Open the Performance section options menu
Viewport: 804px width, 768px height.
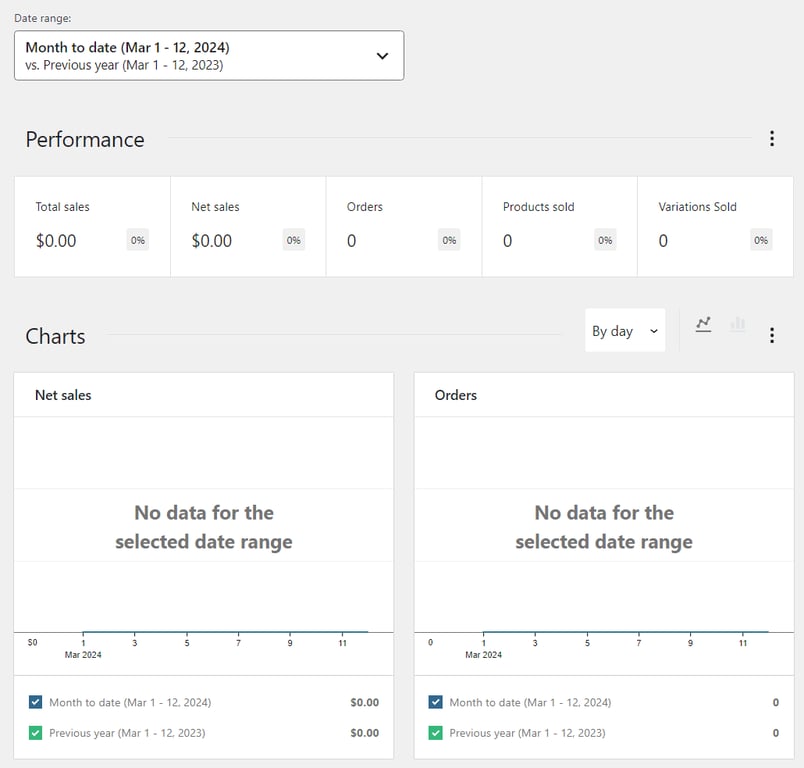click(x=772, y=139)
